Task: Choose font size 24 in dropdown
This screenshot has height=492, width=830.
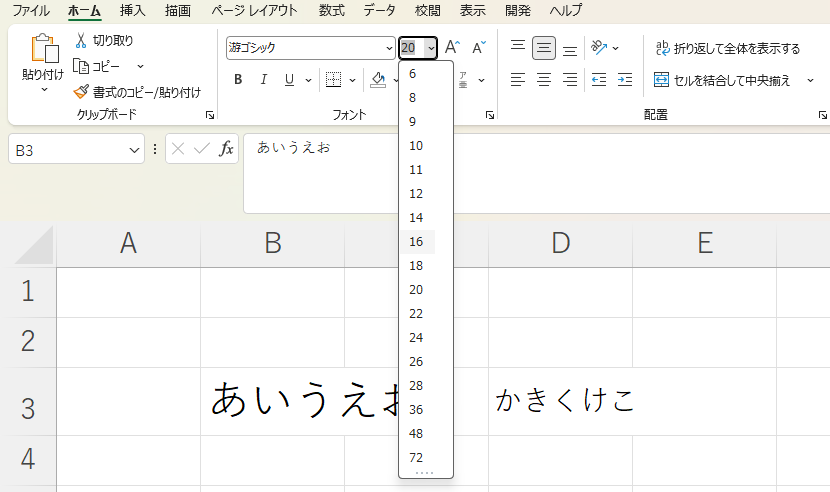Action: tap(418, 338)
